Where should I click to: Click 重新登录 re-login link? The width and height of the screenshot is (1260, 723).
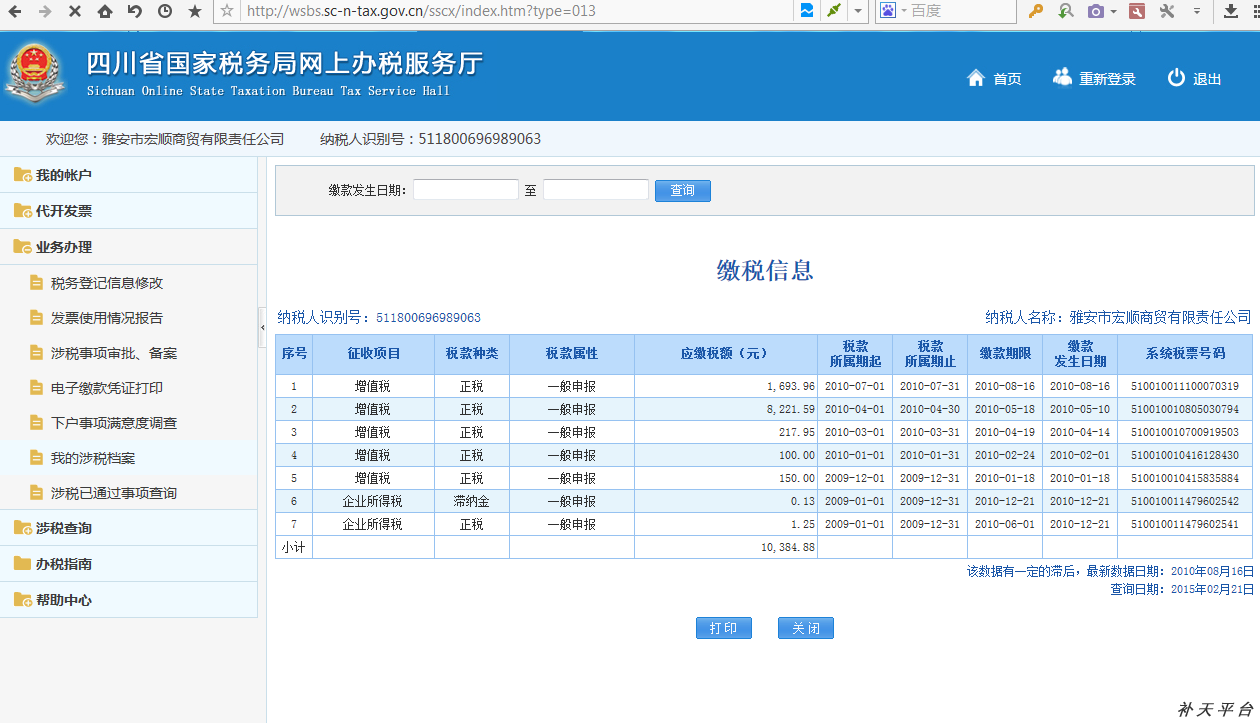pos(1095,79)
